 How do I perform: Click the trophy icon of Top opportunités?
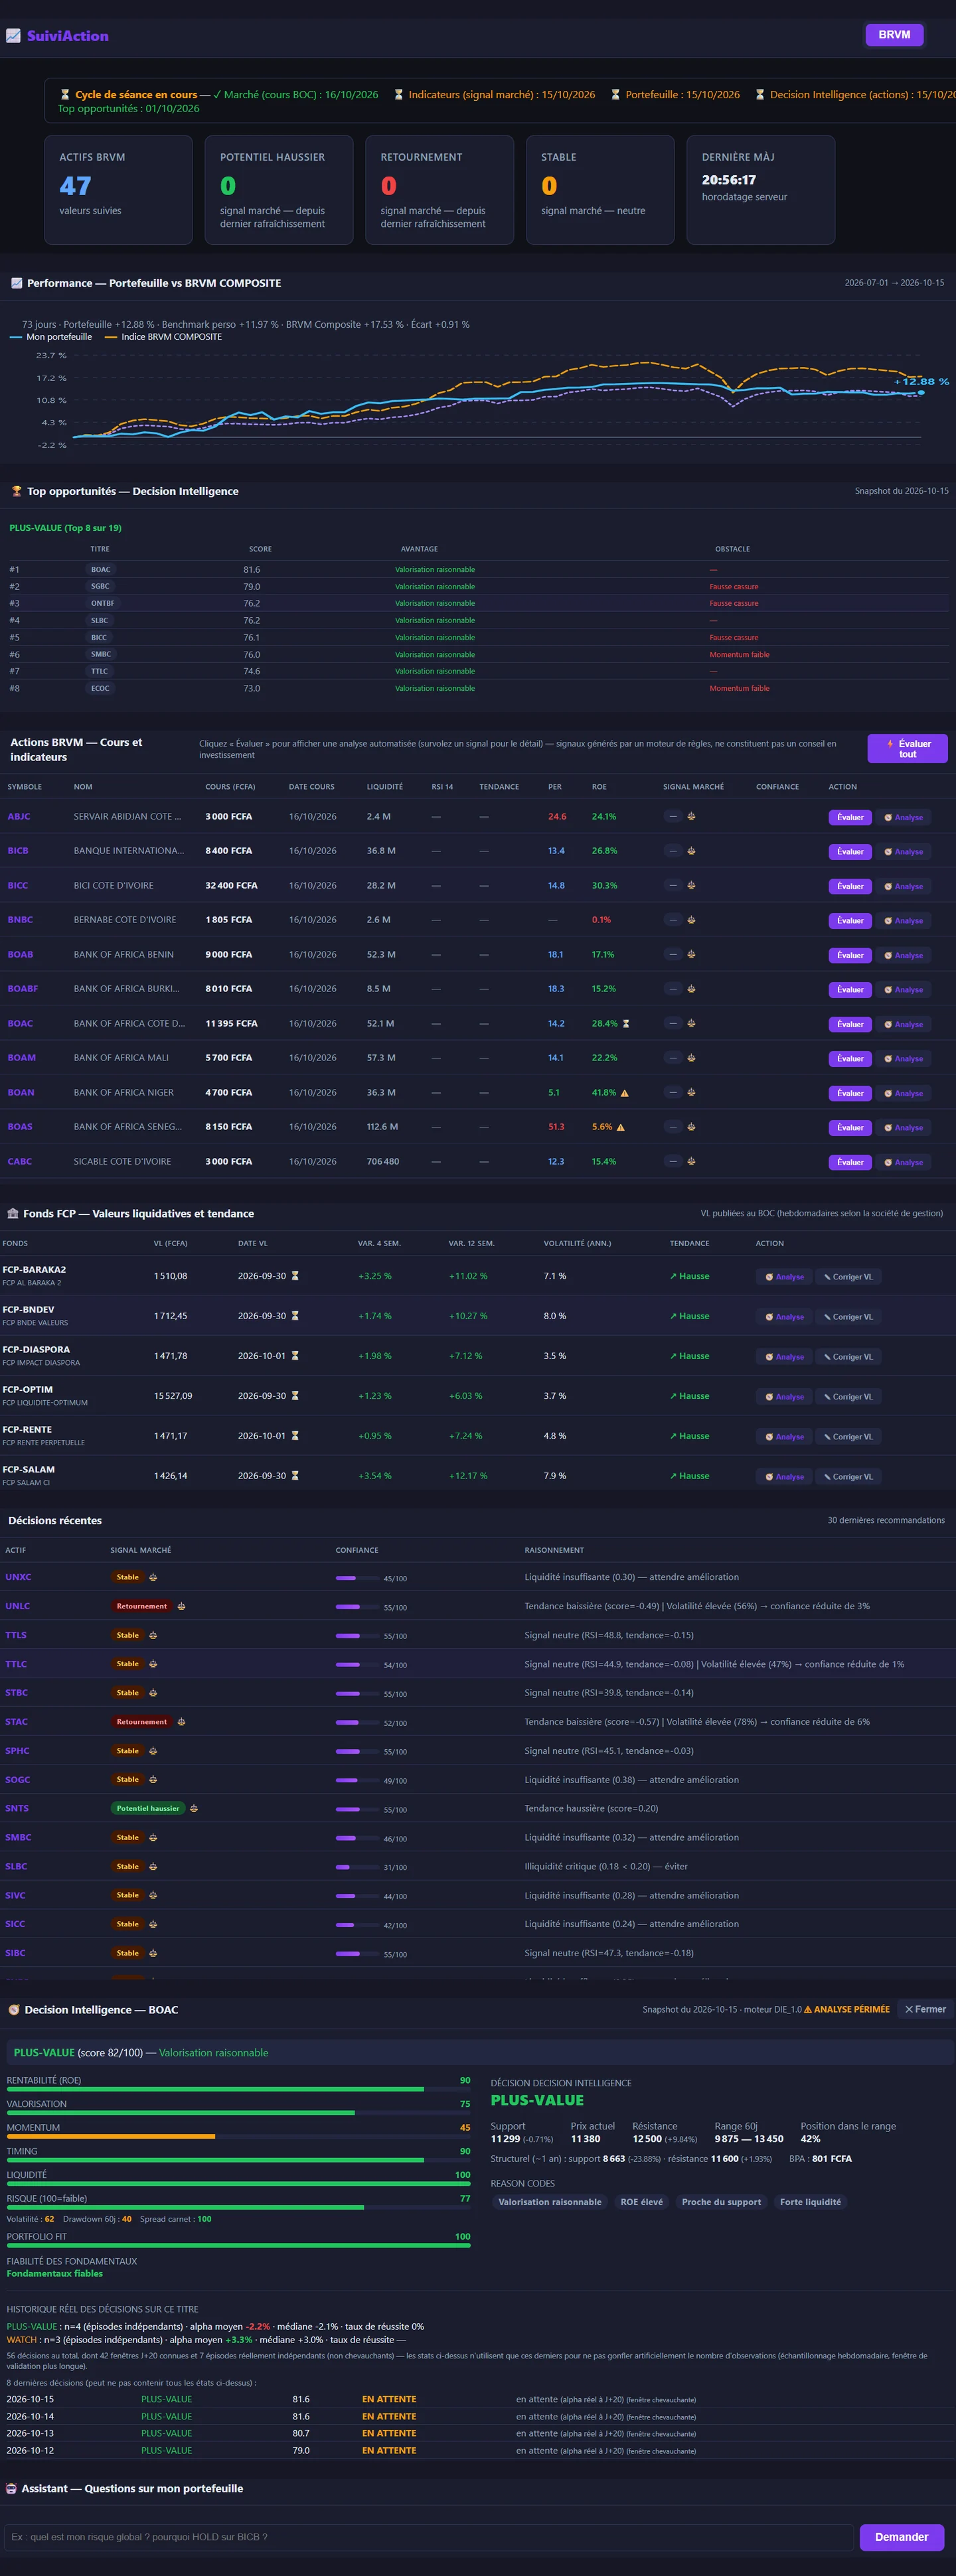pos(16,491)
